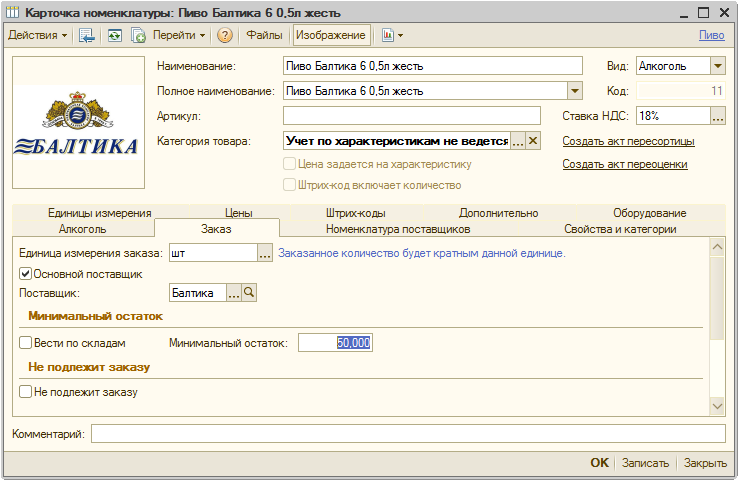This screenshot has height=480, width=738.
Task: Open the Ставка НДС selection ellipsis button
Action: point(718,116)
